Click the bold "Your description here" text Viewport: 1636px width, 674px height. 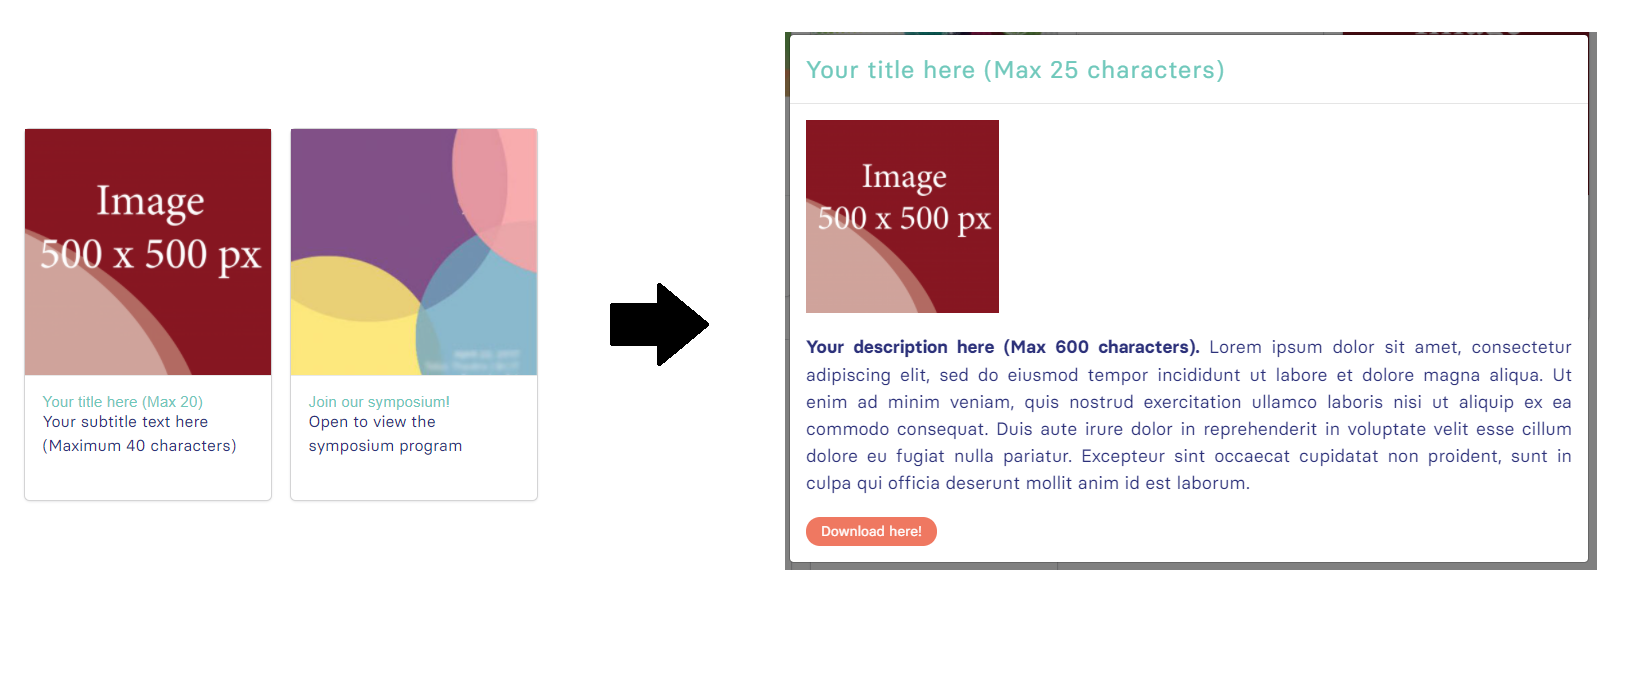(x=900, y=347)
